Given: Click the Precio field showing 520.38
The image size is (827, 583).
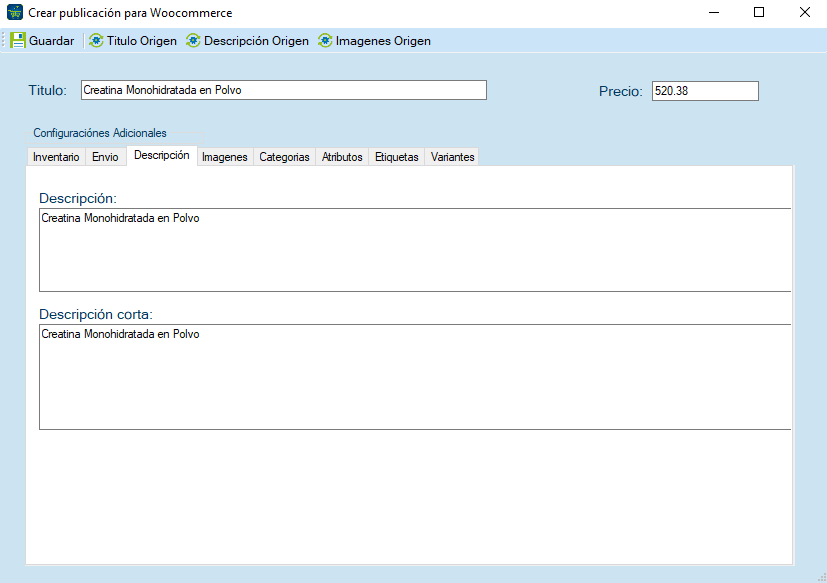Looking at the screenshot, I should 705,91.
